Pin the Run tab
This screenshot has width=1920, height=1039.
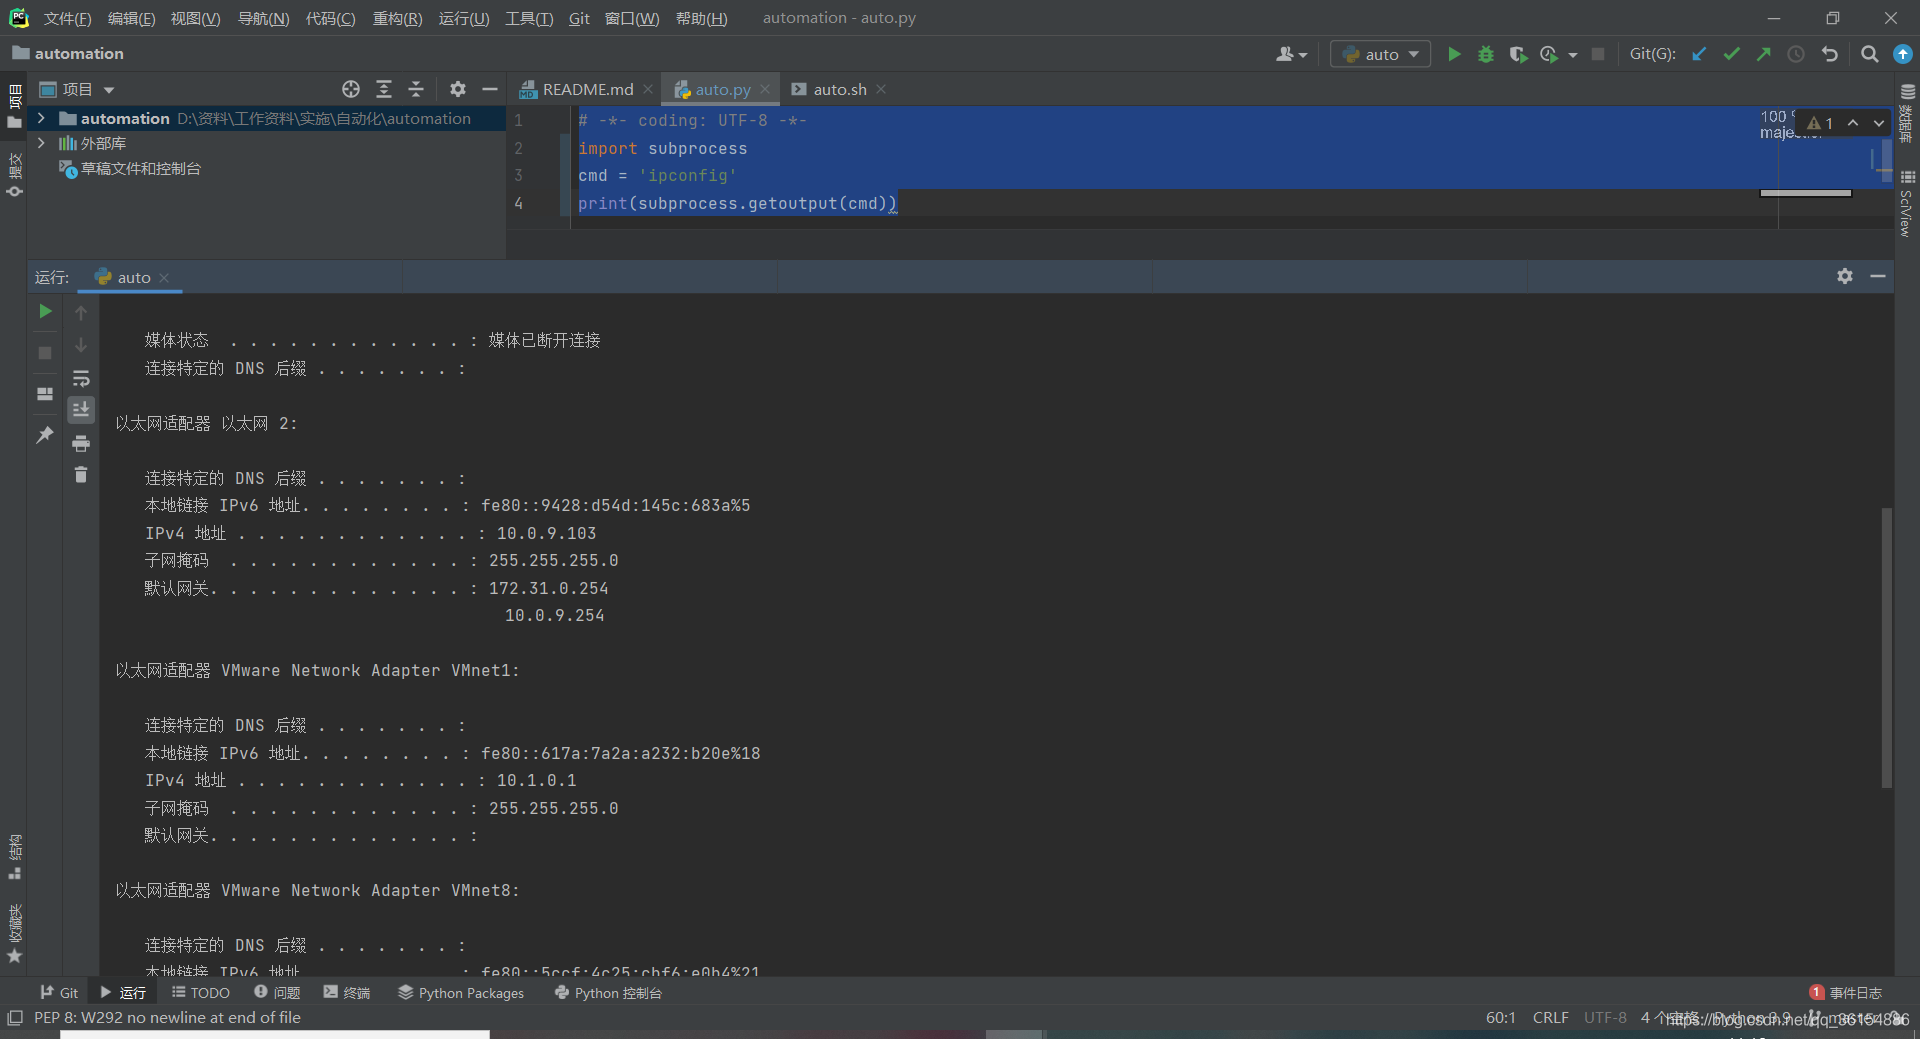45,435
